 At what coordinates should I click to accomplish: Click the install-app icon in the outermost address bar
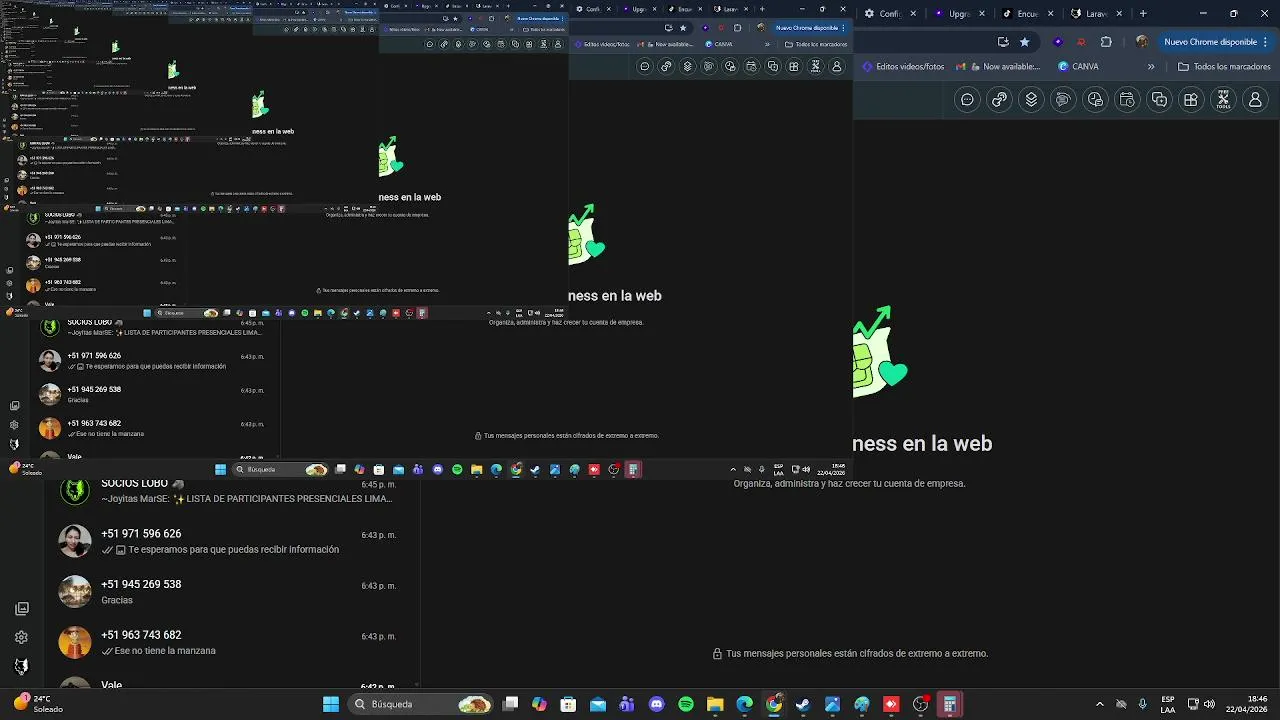(x=1003, y=42)
